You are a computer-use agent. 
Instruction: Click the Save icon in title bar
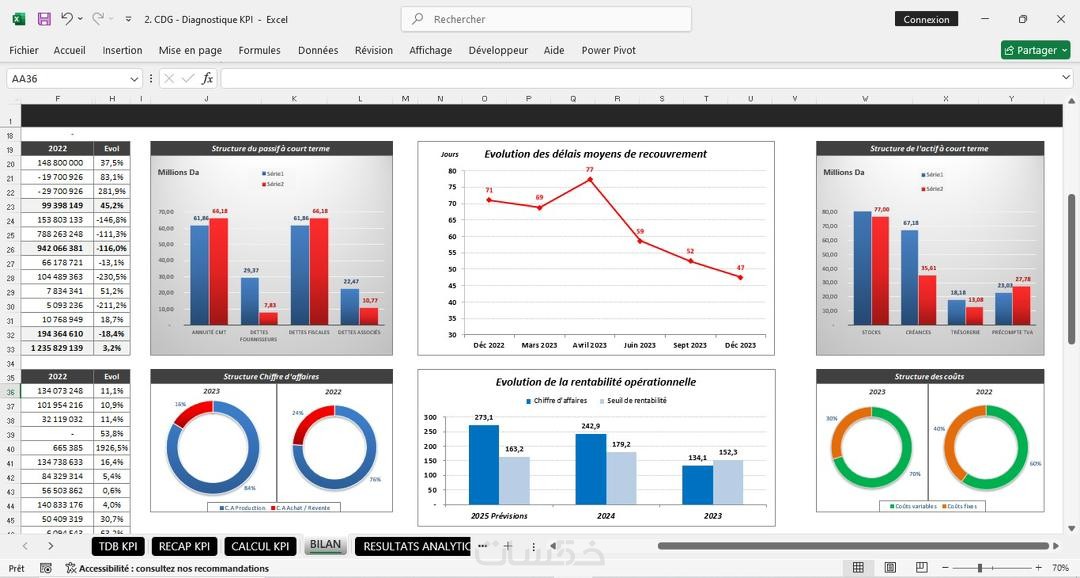point(44,19)
